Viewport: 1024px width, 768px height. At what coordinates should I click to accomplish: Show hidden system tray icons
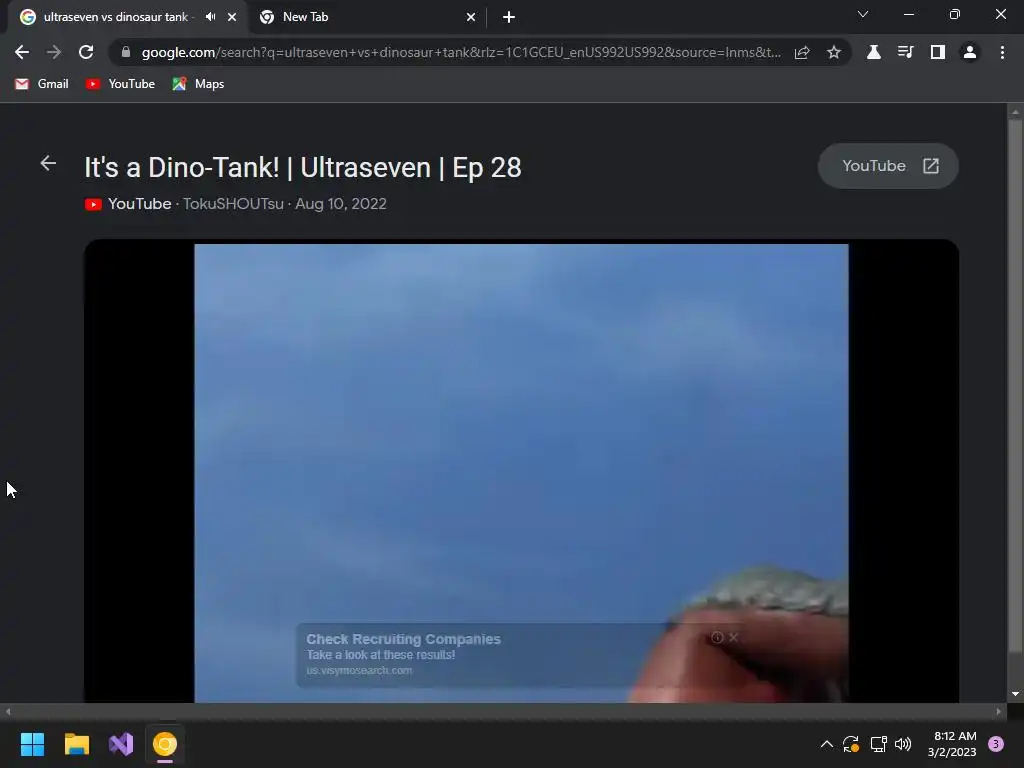(x=827, y=744)
